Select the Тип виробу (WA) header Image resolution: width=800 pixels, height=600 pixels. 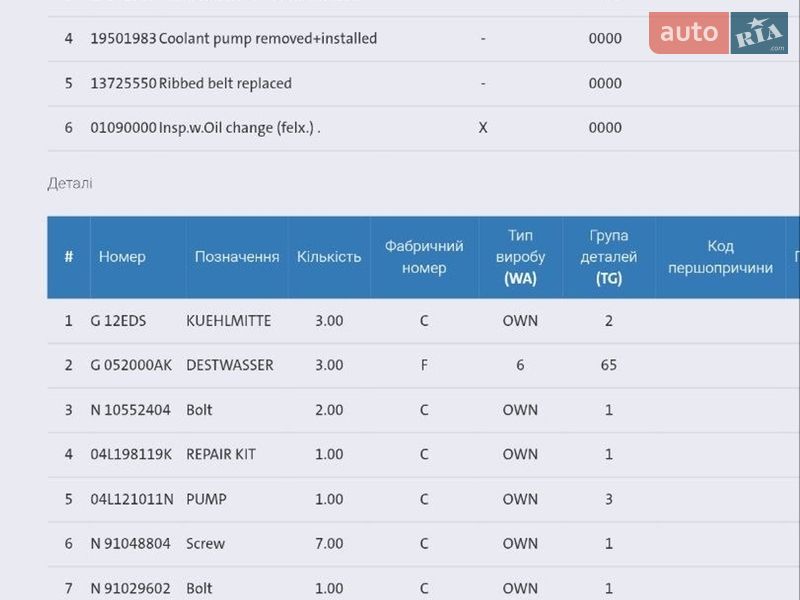tap(520, 257)
